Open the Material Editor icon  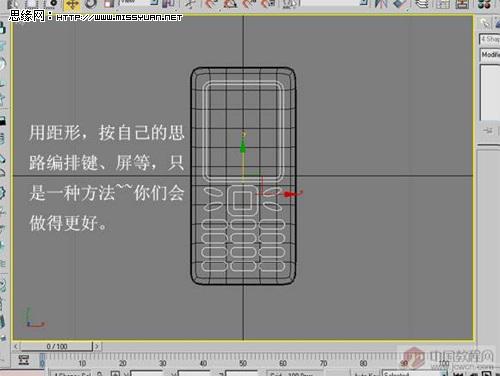[x=484, y=3]
